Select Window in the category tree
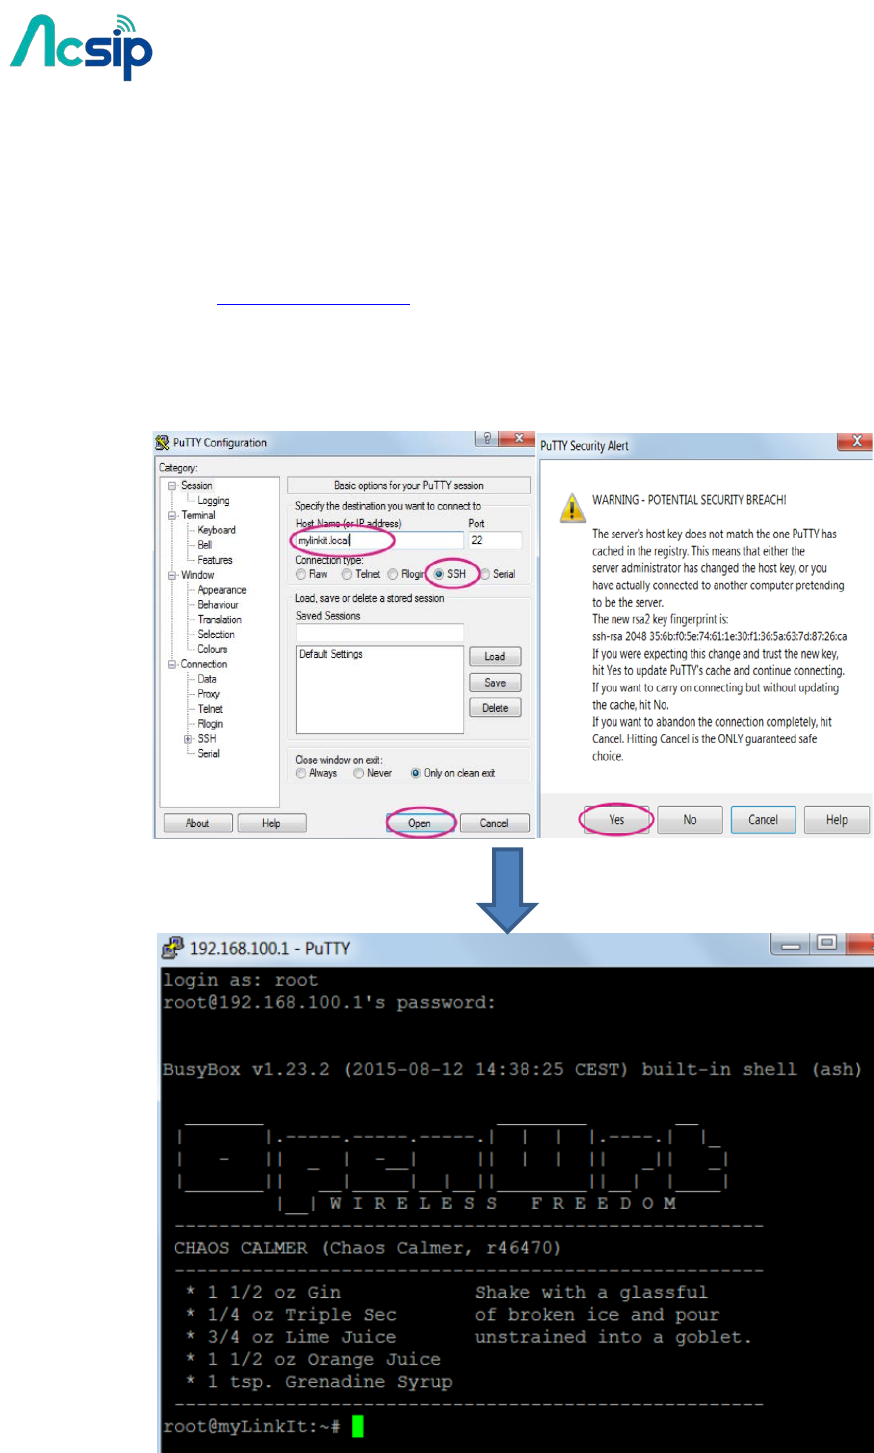Image resolution: width=874 pixels, height=1453 pixels. click(197, 575)
